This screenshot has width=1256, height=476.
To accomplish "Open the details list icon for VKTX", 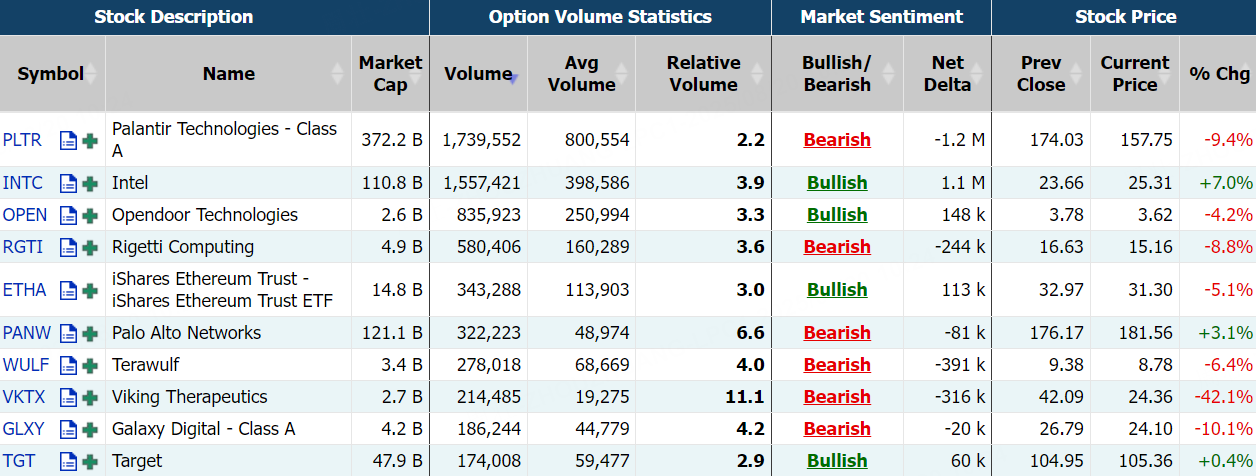I will [x=68, y=398].
